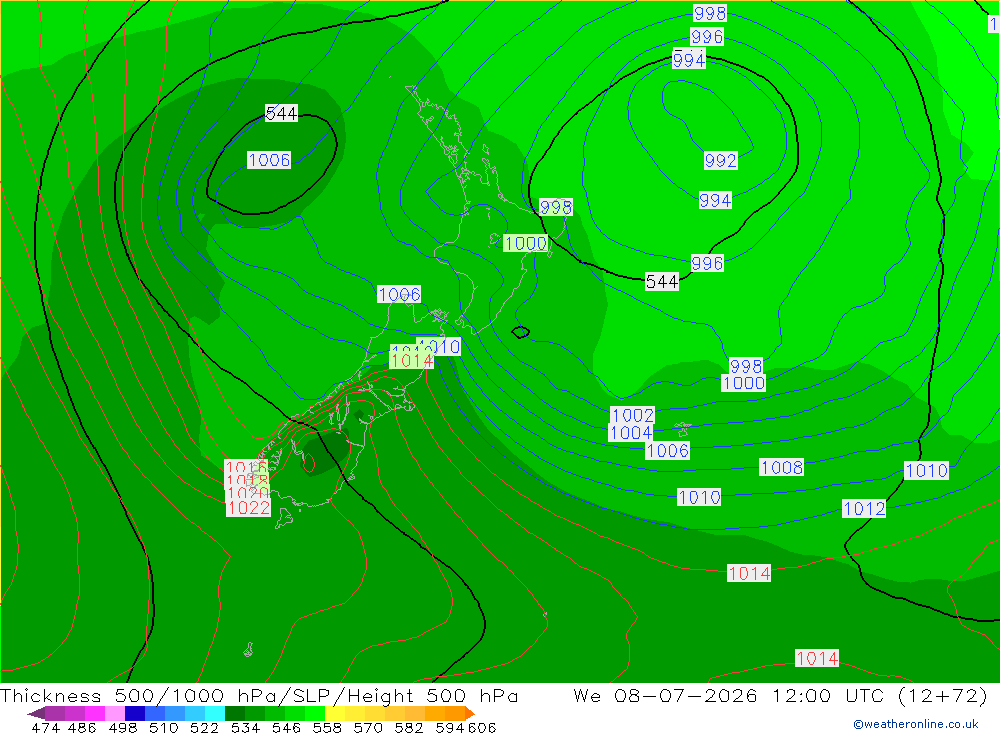Screen dimensions: 1000x733
Task: Click the 994 label directly below 992
Action: click(x=715, y=200)
